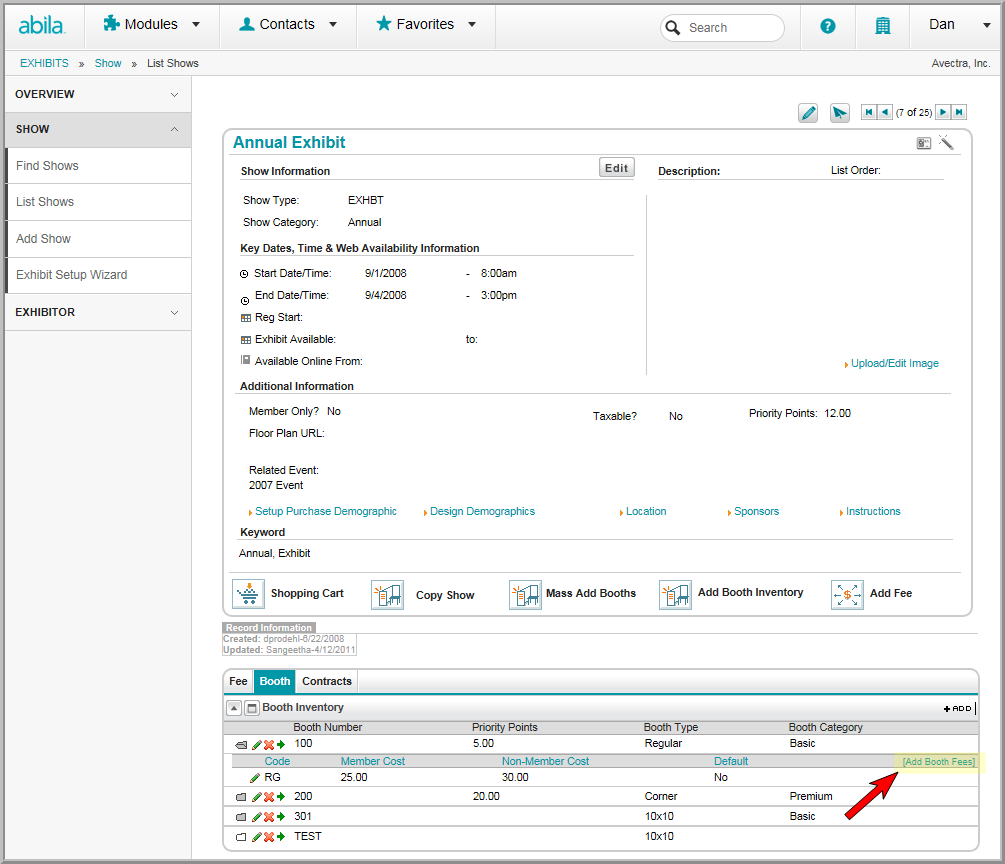The height and width of the screenshot is (864, 1005).
Task: Click the Upload/Edit Image link
Action: (x=895, y=363)
